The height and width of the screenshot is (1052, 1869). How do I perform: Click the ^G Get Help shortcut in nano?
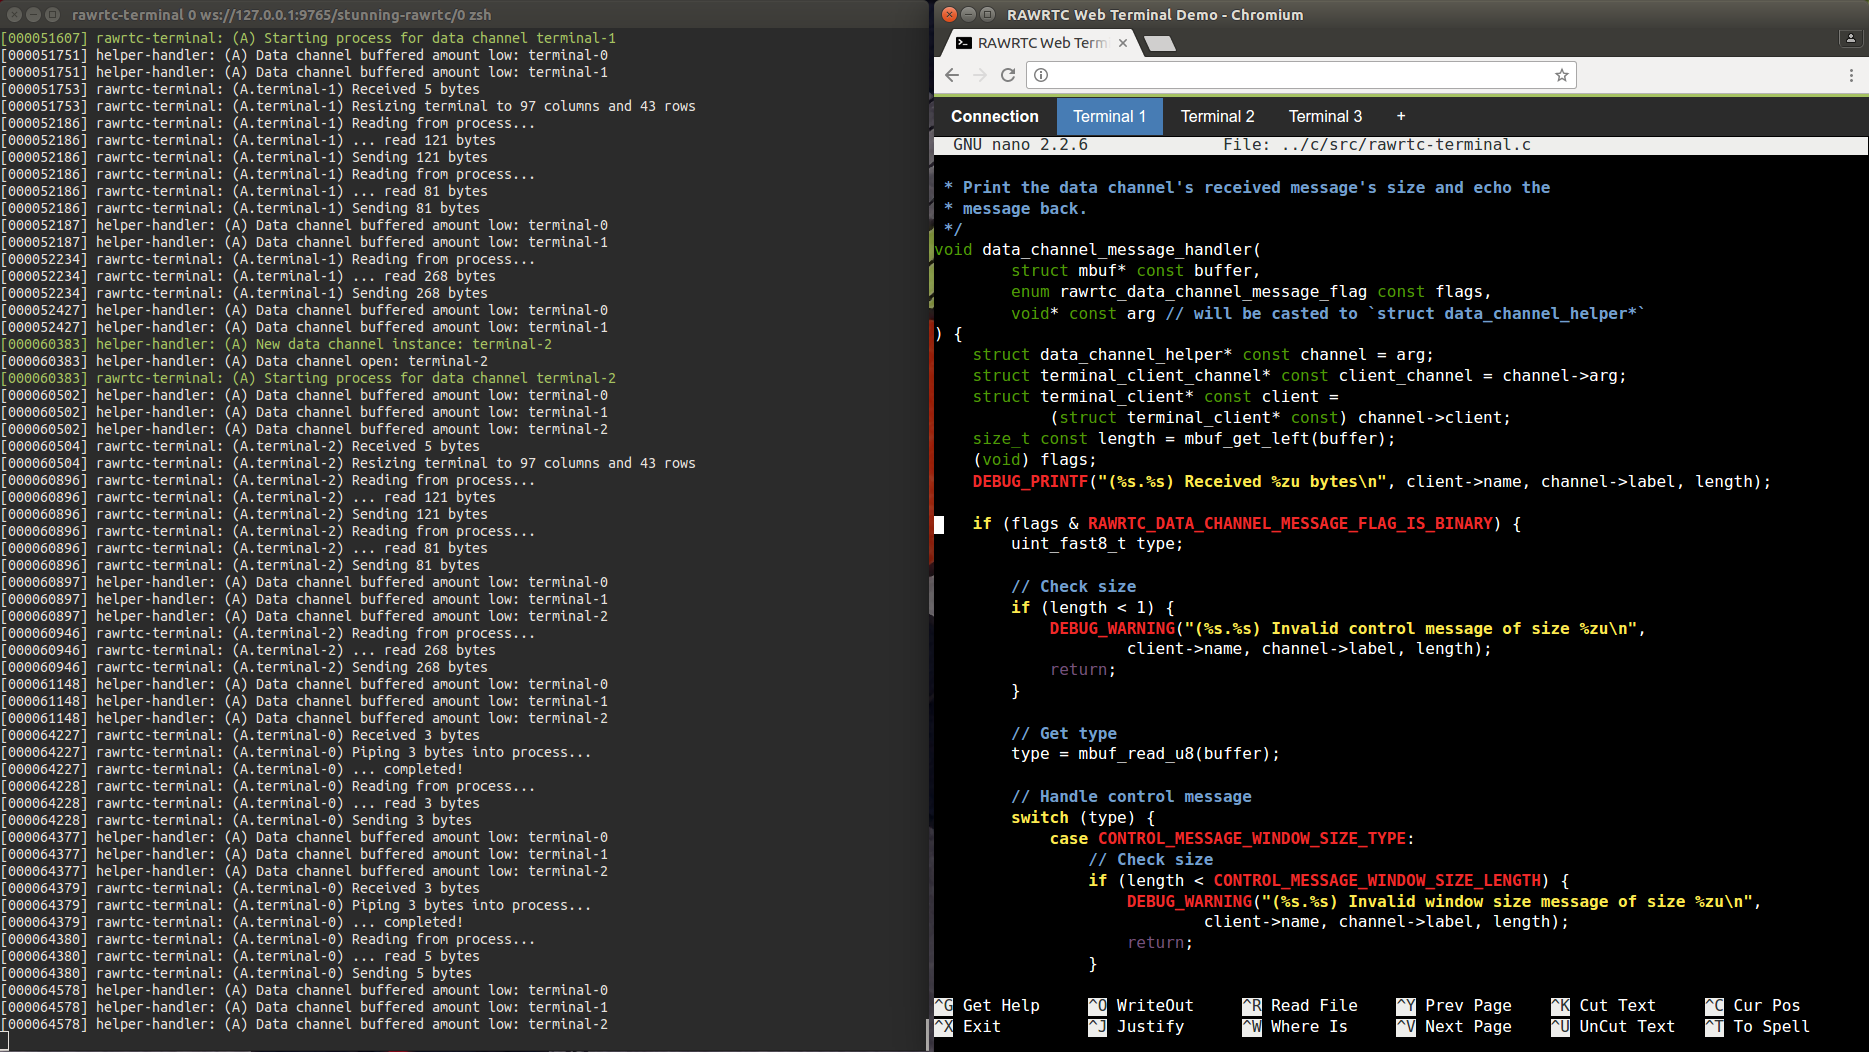[x=988, y=1005]
